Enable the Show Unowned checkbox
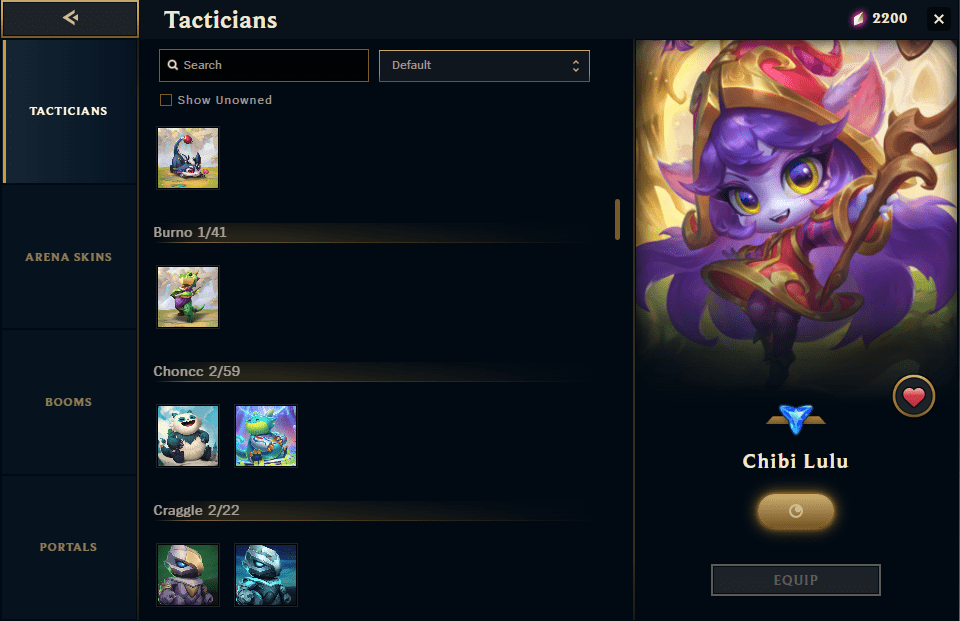 click(x=166, y=100)
